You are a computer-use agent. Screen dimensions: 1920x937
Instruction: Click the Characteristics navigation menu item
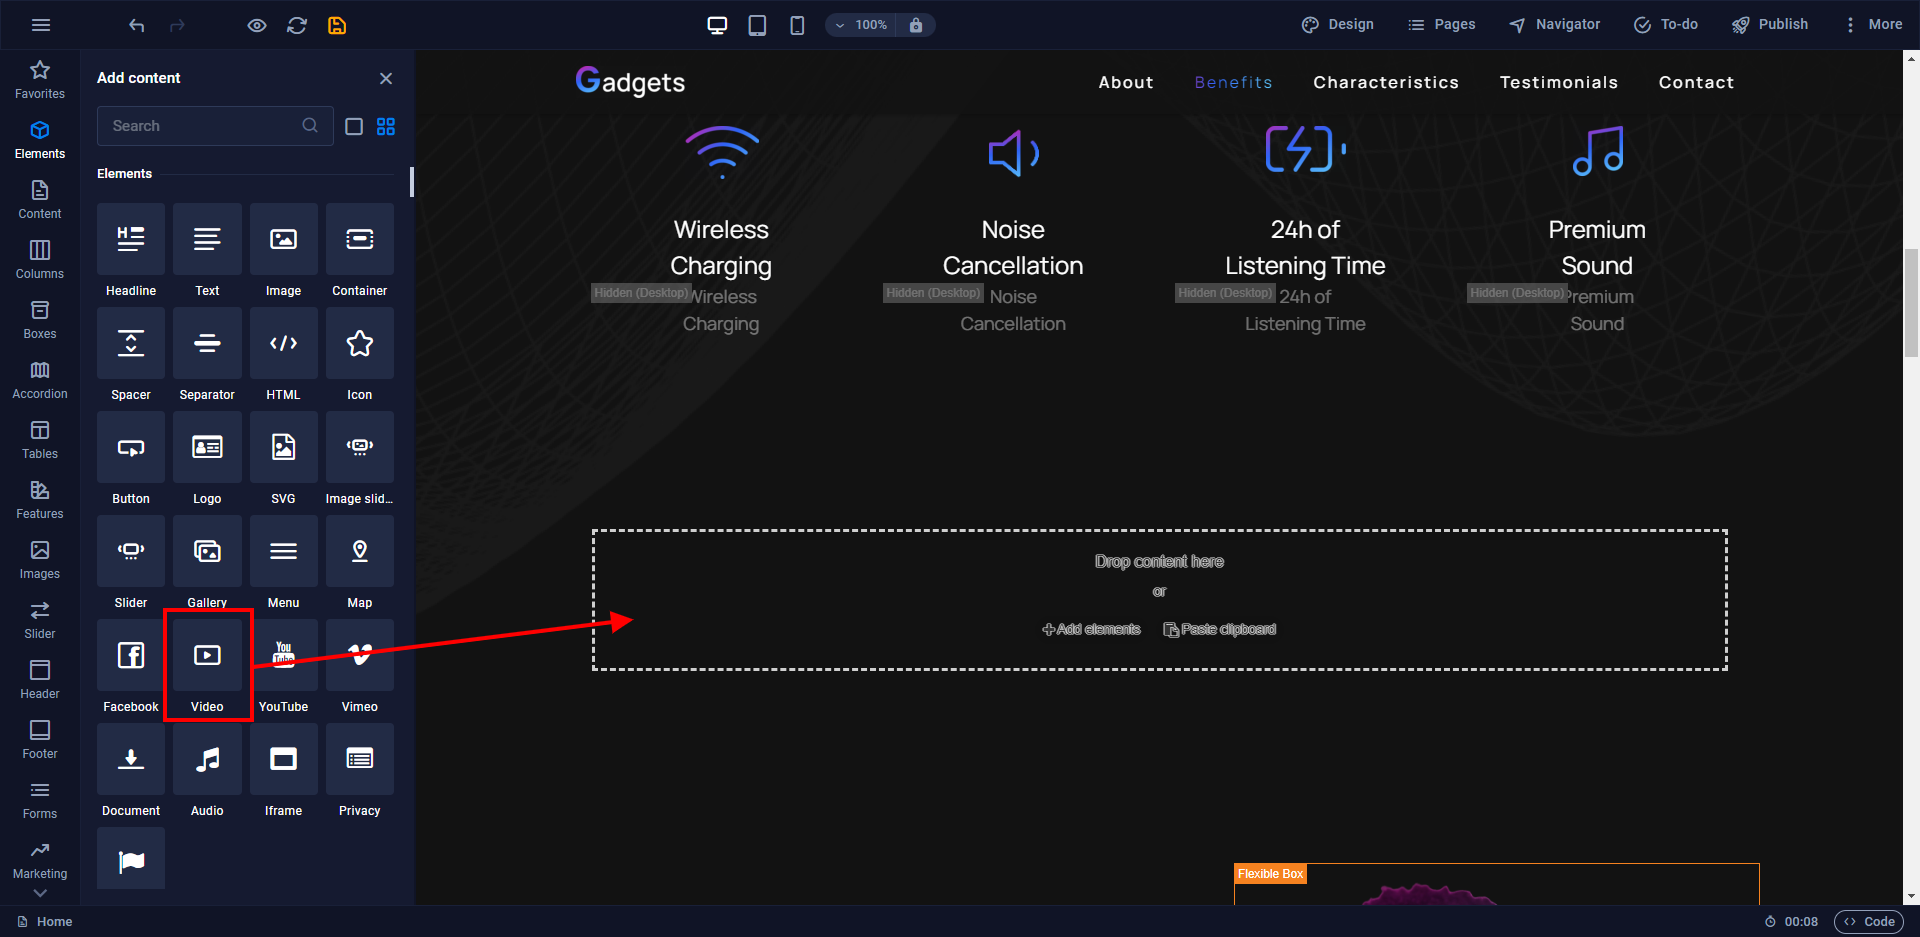point(1385,83)
